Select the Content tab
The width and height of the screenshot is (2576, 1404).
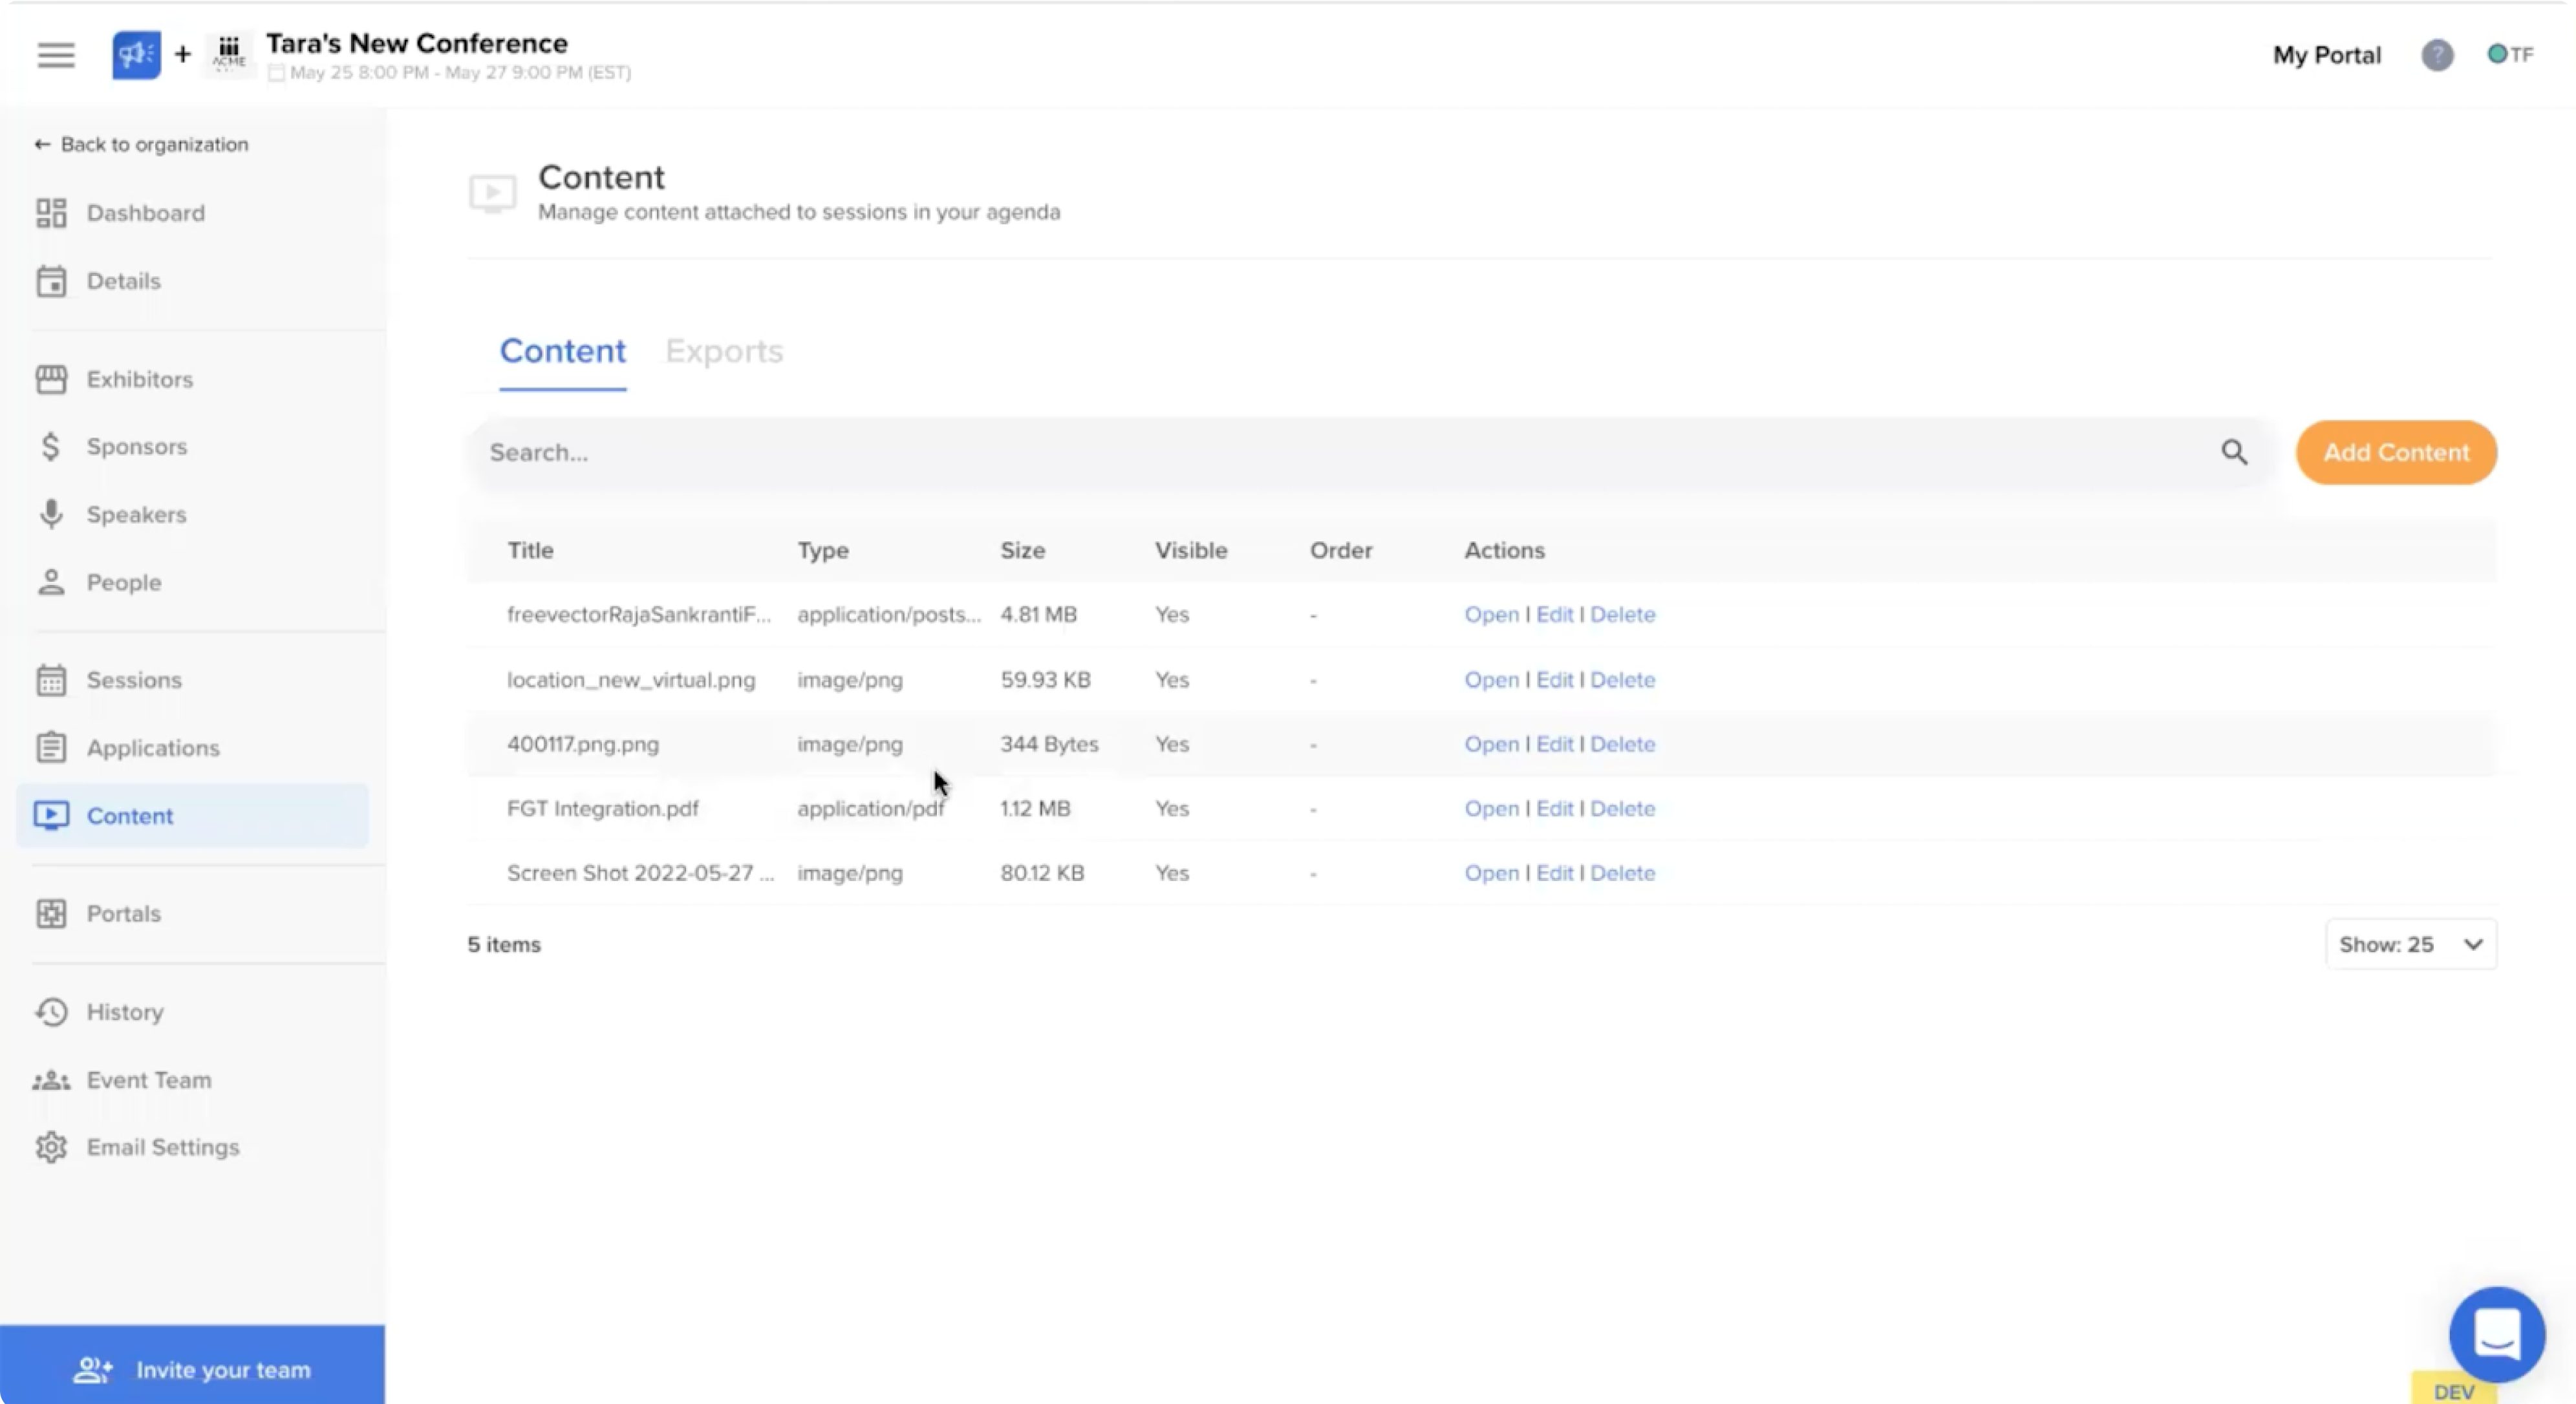[562, 351]
